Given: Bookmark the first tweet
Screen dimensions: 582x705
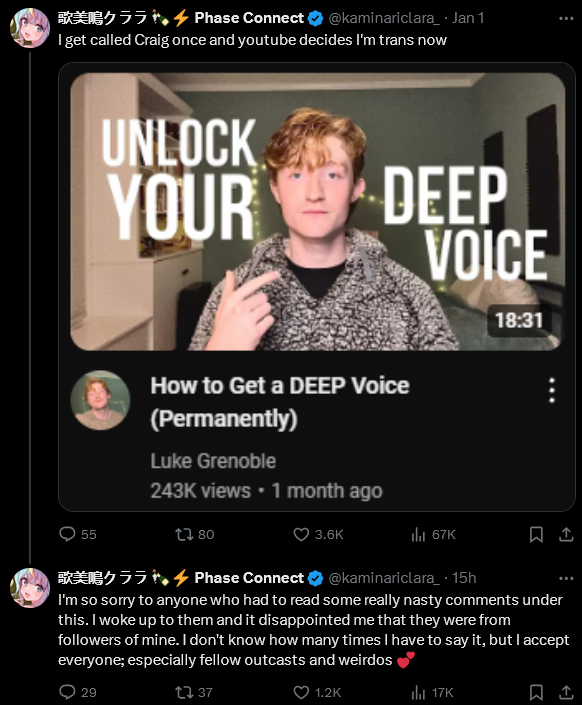Looking at the screenshot, I should (536, 534).
